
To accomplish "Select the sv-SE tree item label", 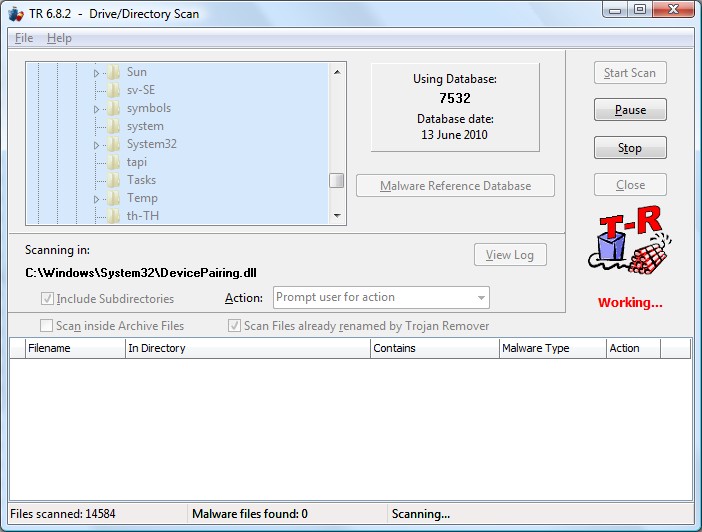I will pyautogui.click(x=141, y=90).
